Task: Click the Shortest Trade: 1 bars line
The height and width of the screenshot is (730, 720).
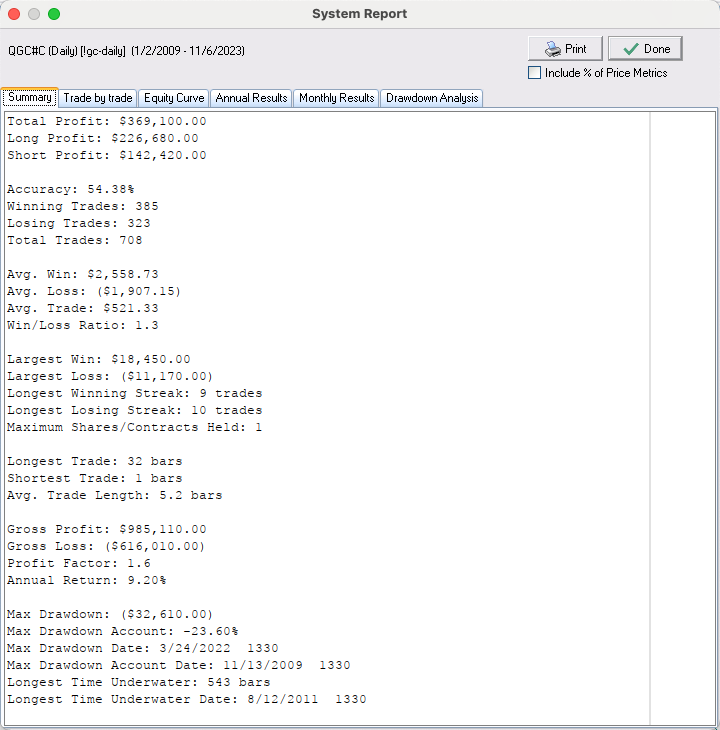Action: tap(94, 478)
